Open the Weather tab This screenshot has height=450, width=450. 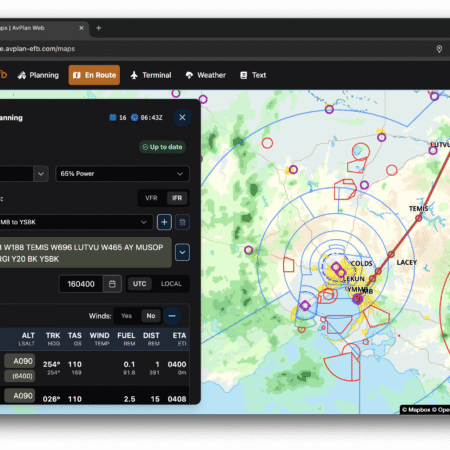(x=206, y=75)
